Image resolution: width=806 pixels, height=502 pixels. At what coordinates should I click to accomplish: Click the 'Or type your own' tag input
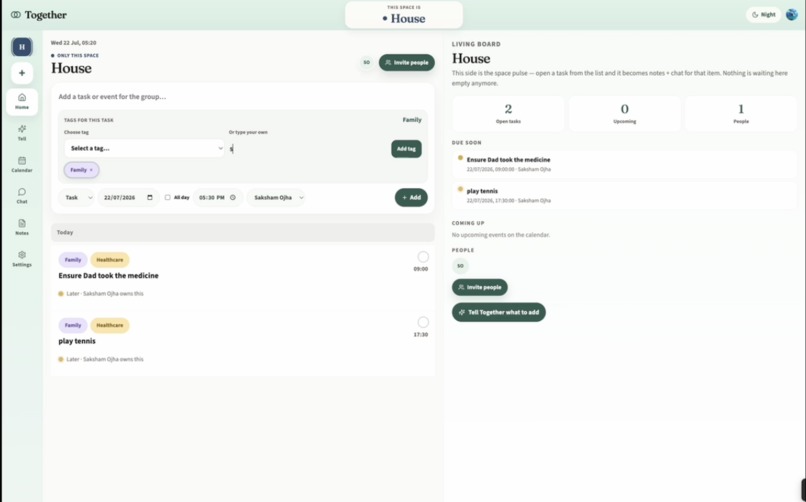coord(307,148)
